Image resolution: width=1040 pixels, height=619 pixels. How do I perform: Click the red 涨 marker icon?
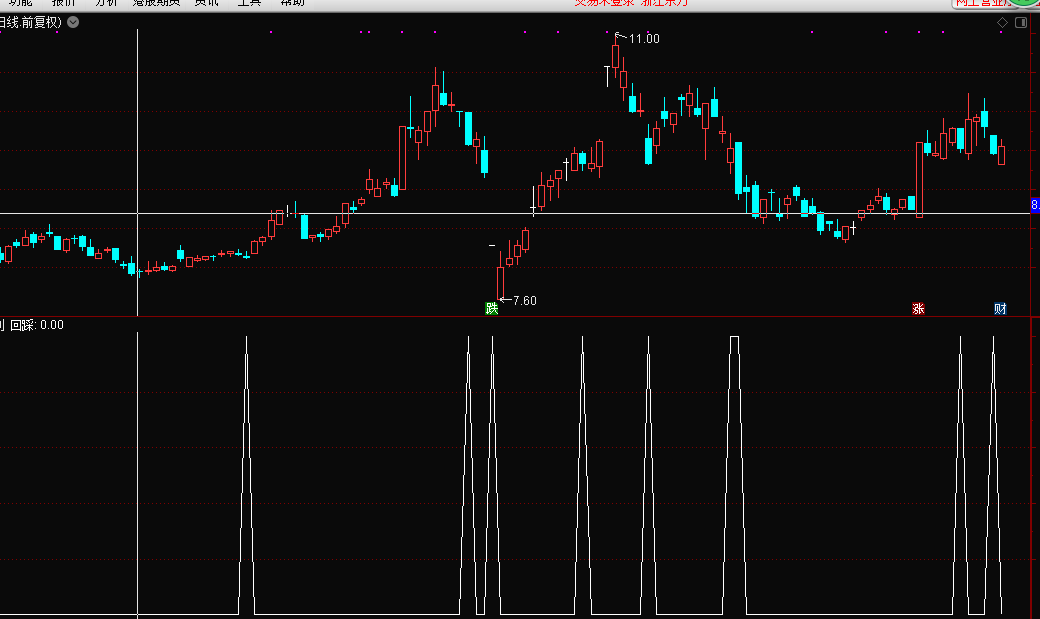click(917, 308)
